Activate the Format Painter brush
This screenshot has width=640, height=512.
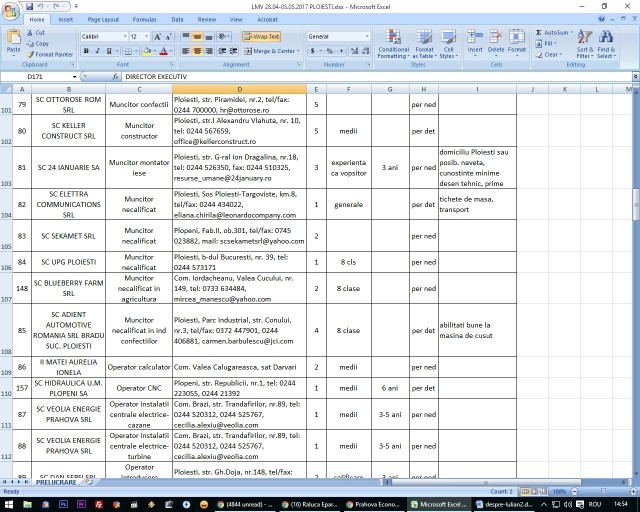50,54
